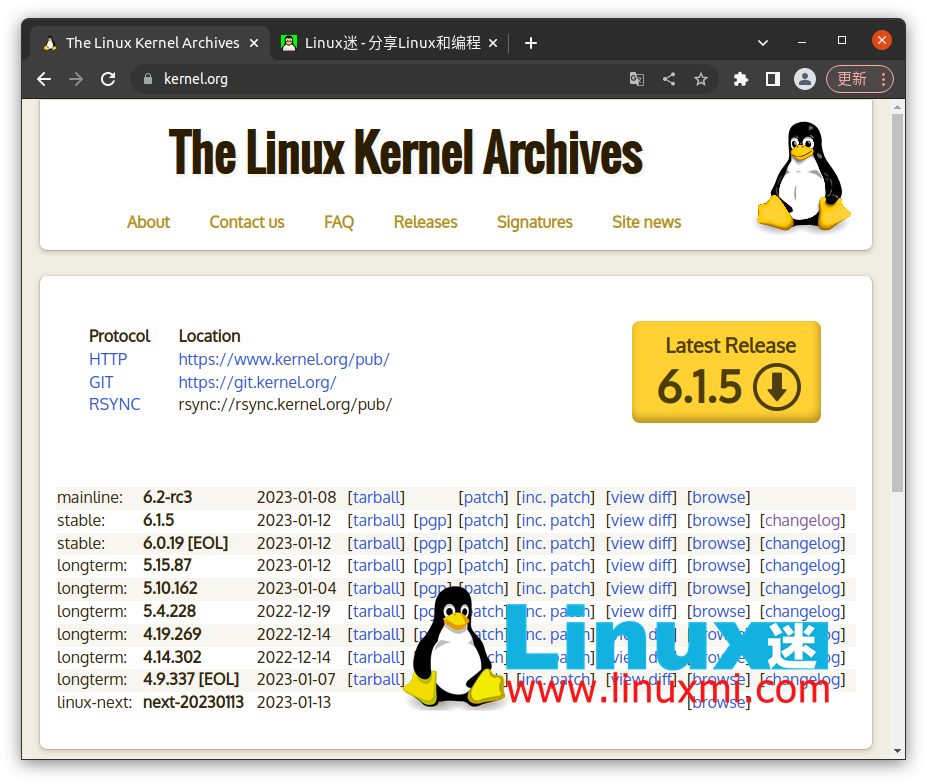This screenshot has height=784, width=927.
Task: Open the user profile avatar
Action: 805,79
